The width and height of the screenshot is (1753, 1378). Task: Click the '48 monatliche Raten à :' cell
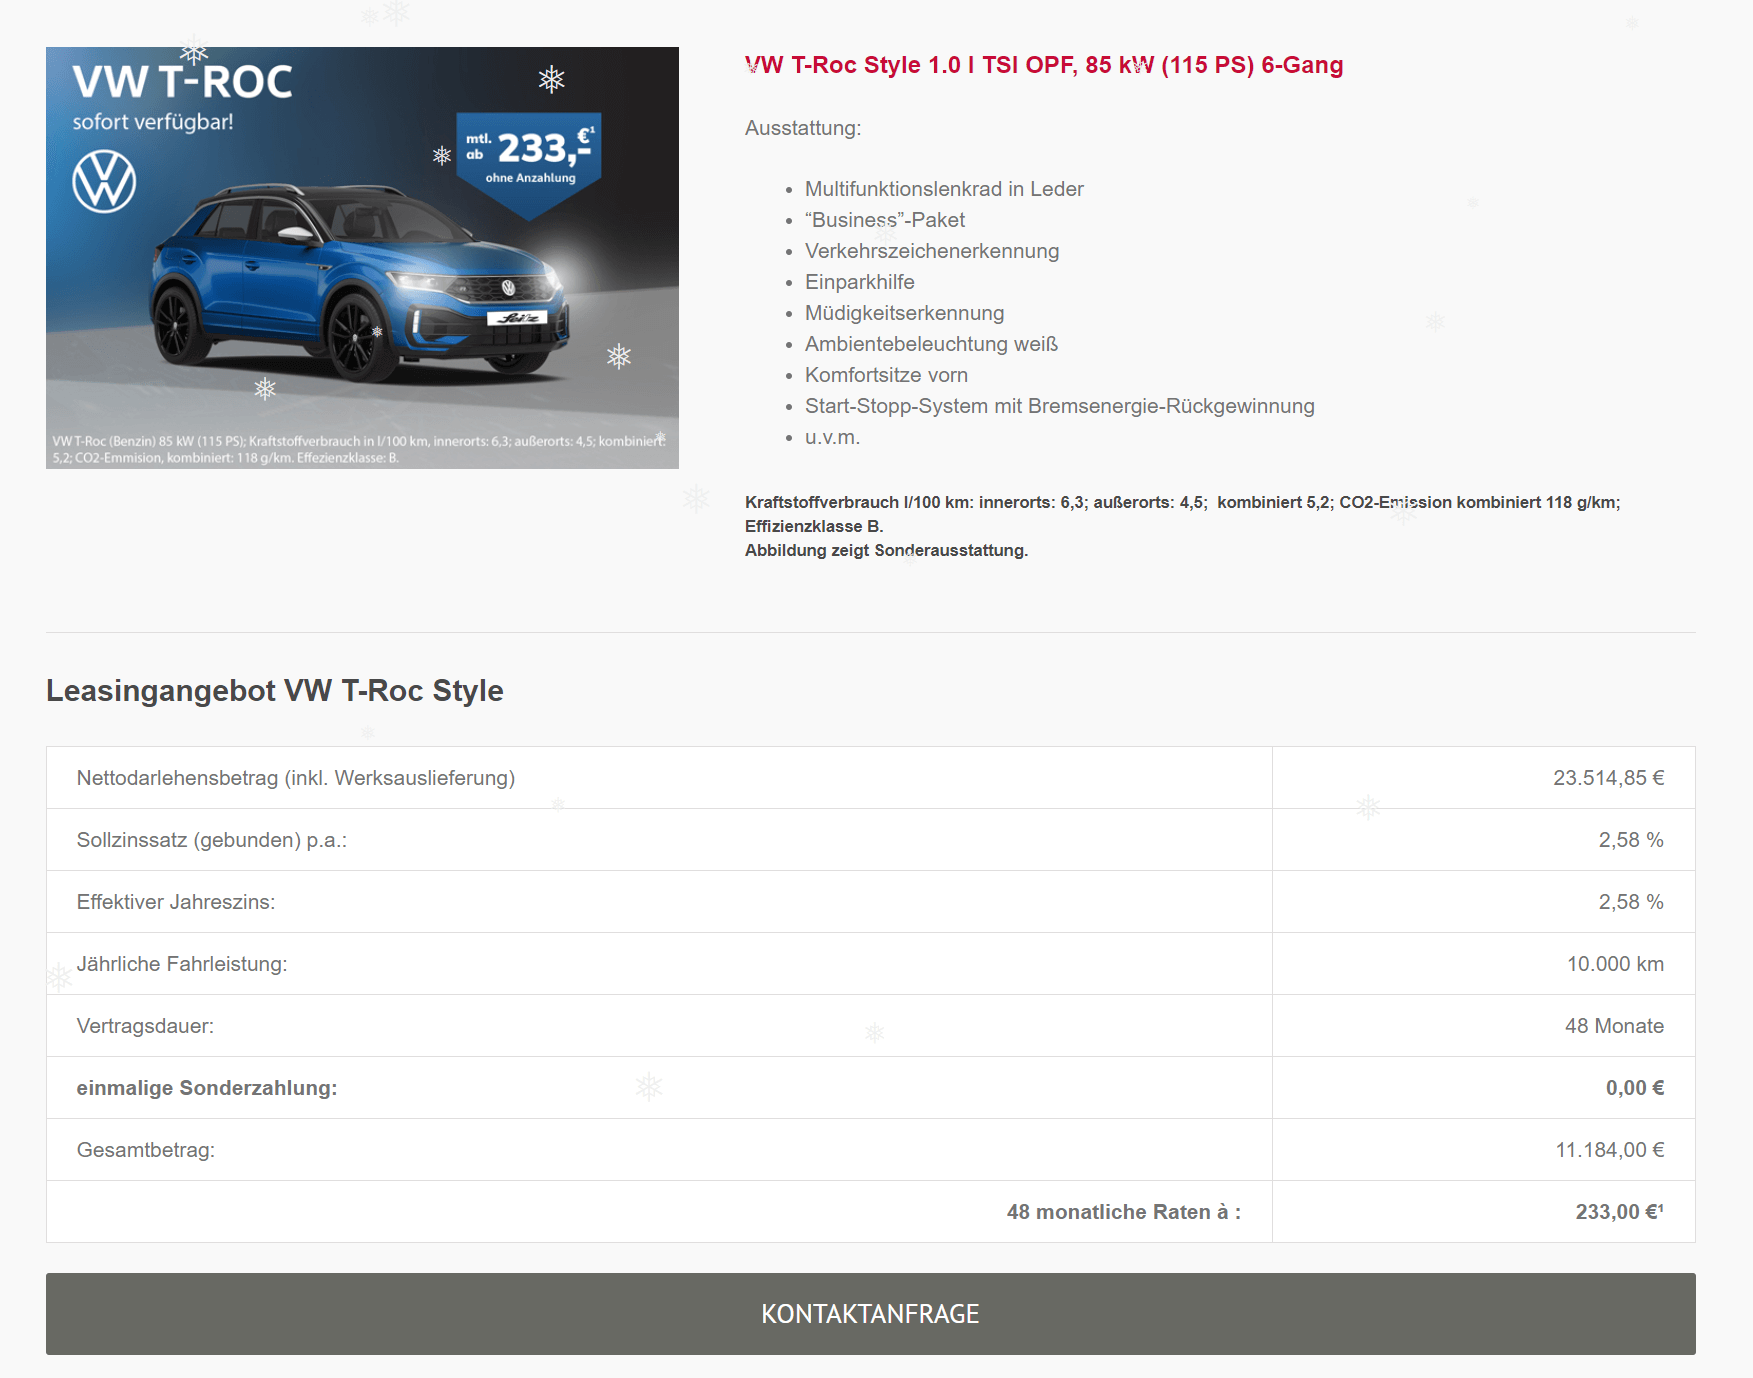[x=659, y=1212]
